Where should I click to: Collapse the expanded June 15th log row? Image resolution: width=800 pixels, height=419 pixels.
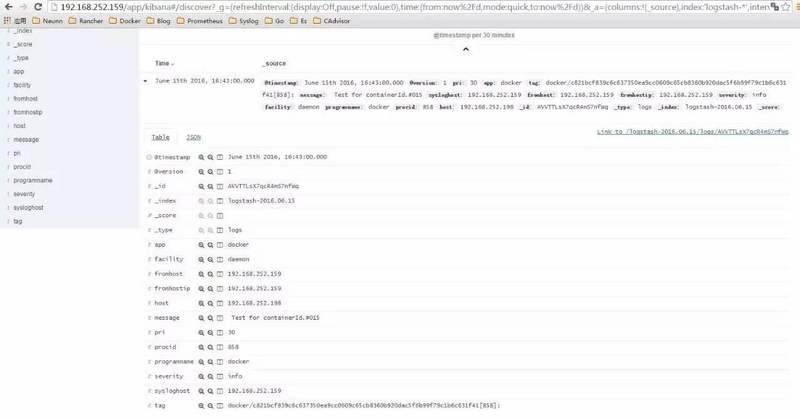click(x=145, y=81)
